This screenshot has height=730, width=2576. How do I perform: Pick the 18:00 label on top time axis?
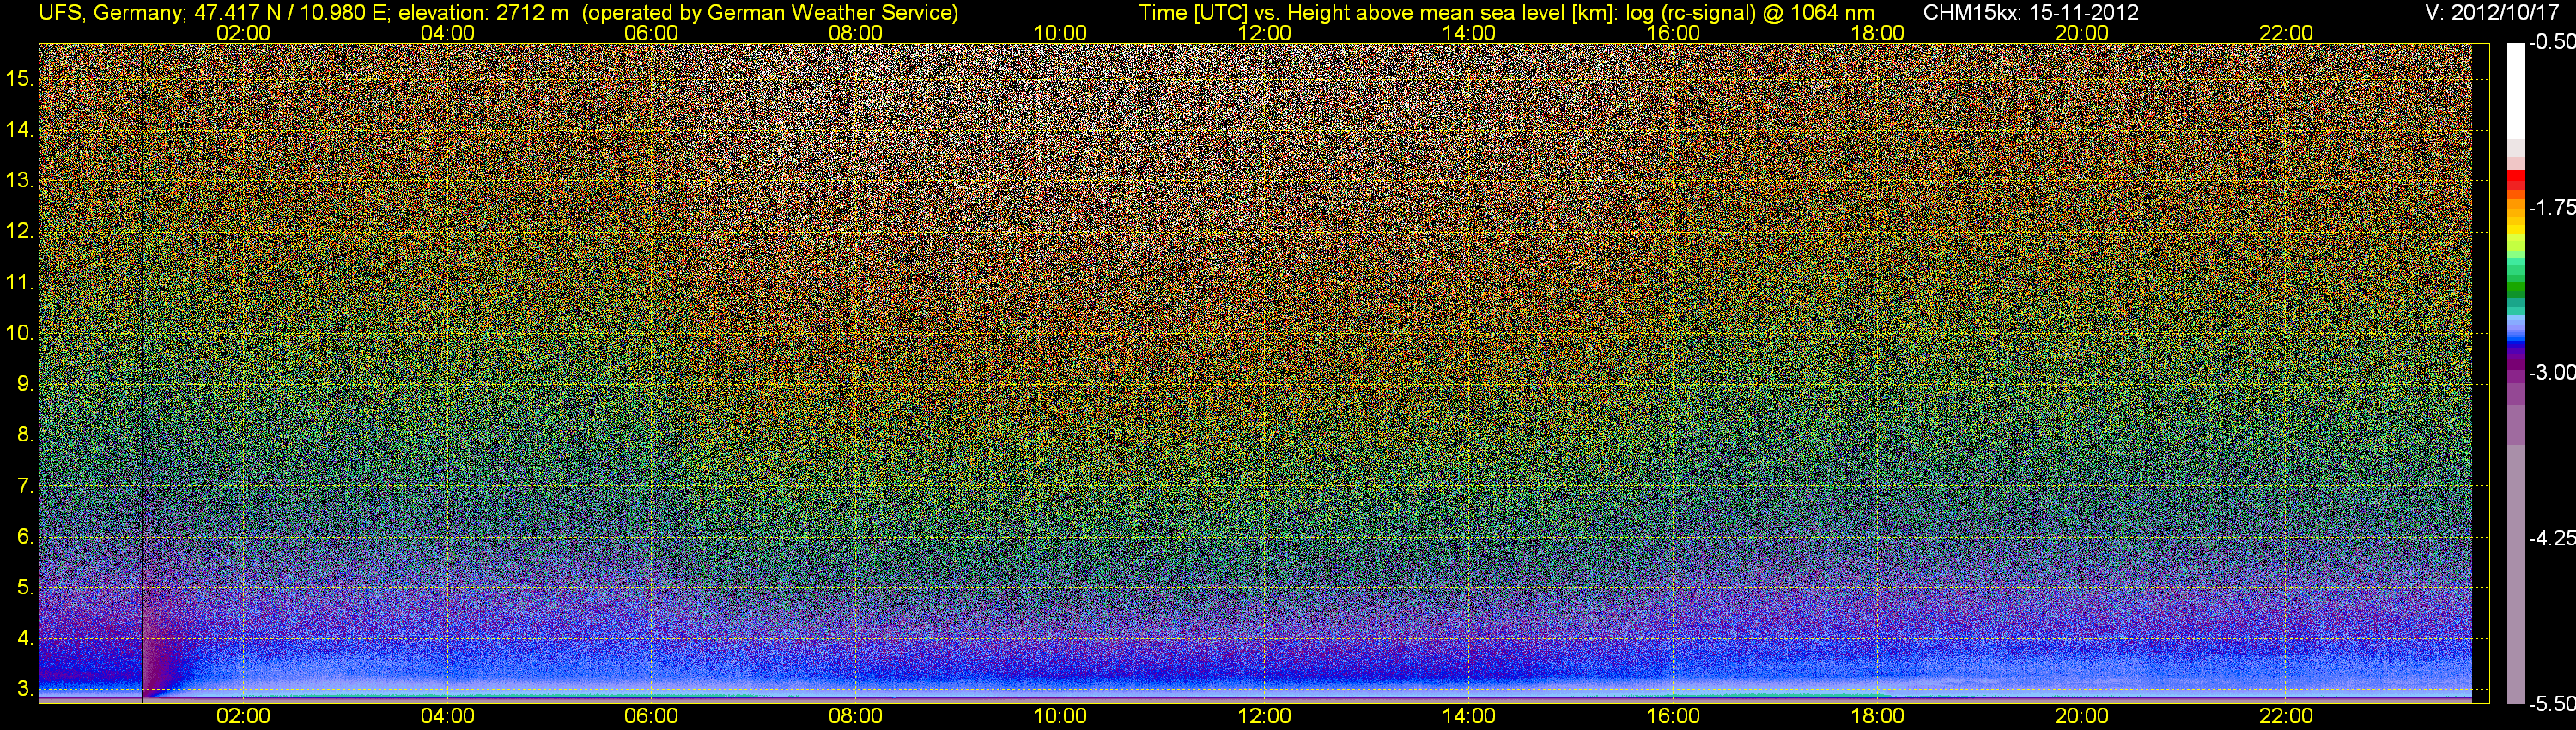[1877, 33]
